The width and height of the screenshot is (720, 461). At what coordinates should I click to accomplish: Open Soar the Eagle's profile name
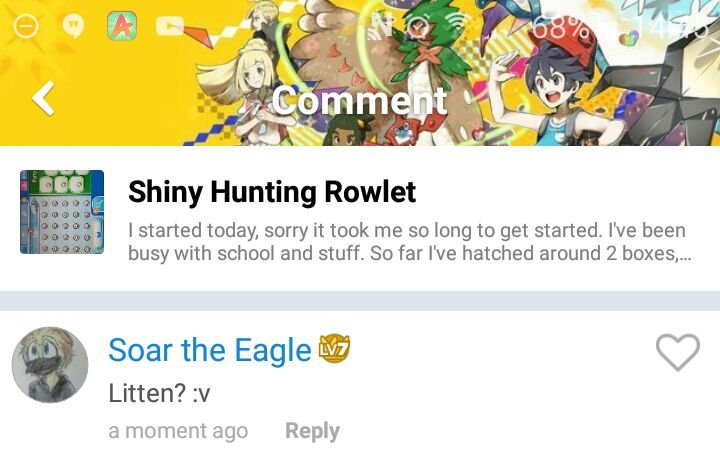[210, 350]
